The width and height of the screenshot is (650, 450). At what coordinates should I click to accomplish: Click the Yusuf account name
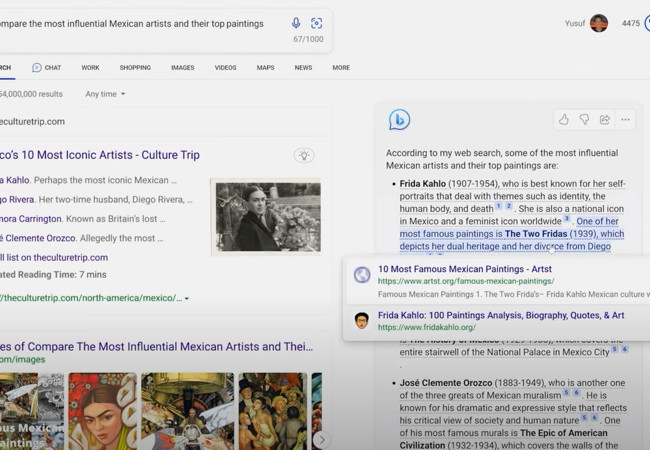(x=575, y=24)
